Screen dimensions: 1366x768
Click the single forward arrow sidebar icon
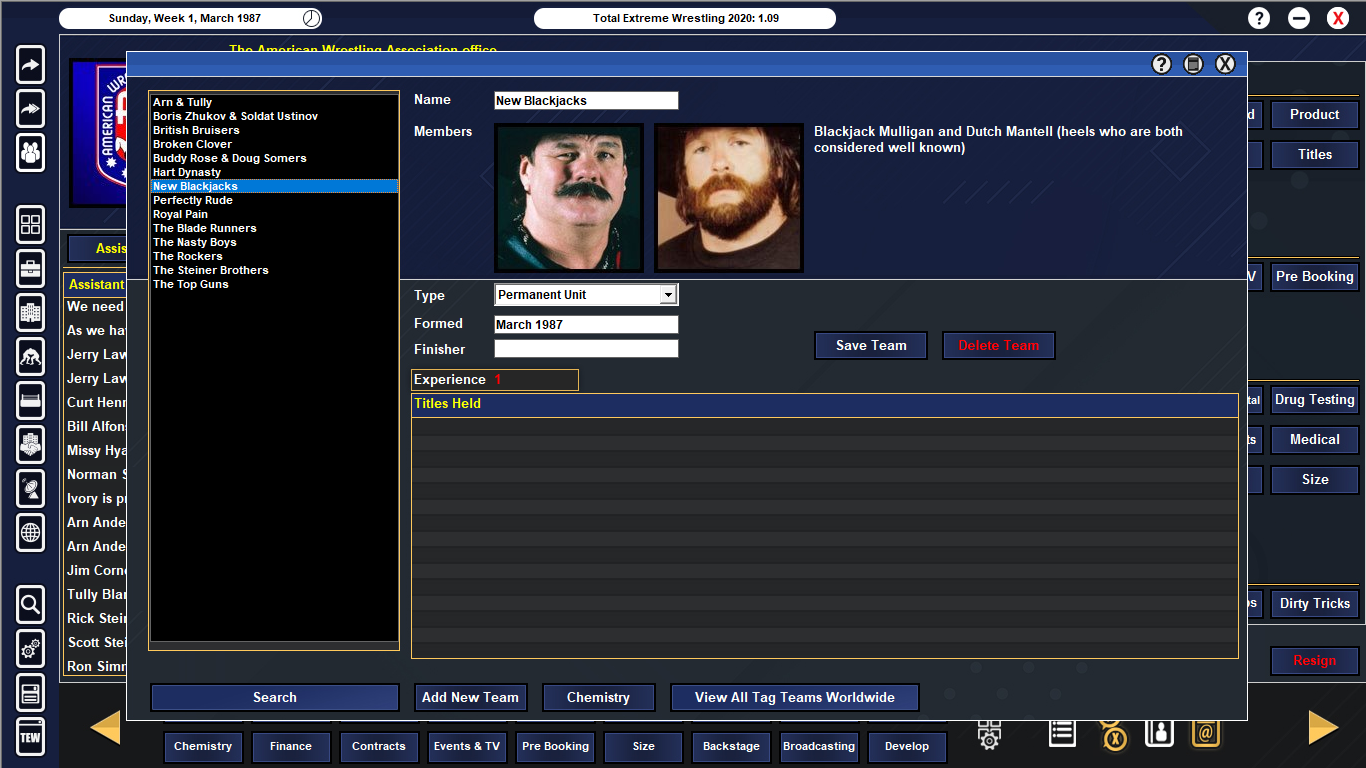pos(31,65)
